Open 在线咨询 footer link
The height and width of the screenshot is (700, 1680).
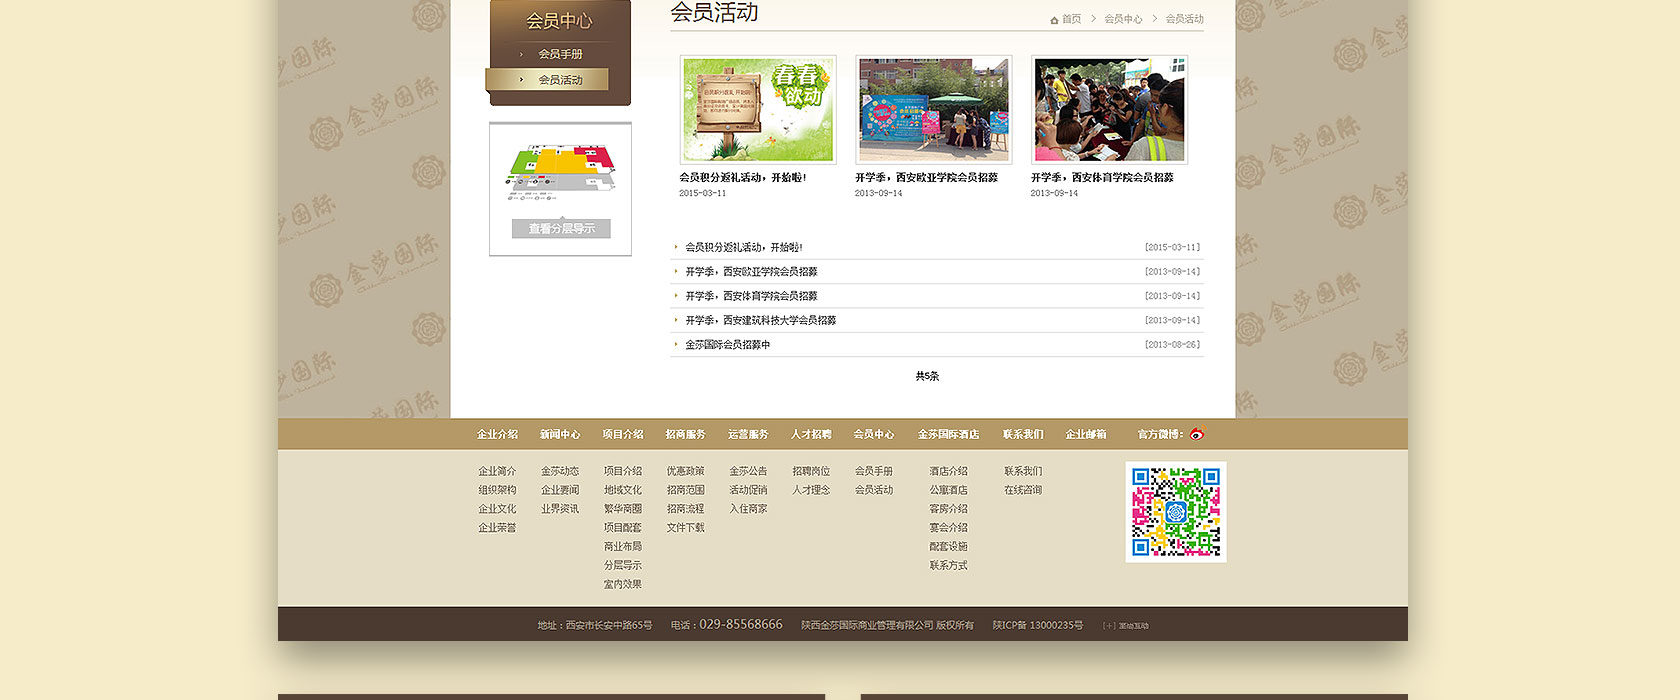[x=1022, y=490]
